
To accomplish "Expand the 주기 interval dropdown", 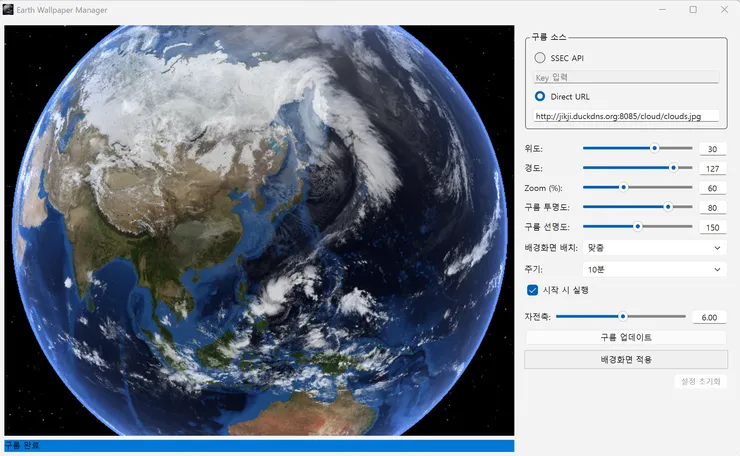I will tap(655, 270).
